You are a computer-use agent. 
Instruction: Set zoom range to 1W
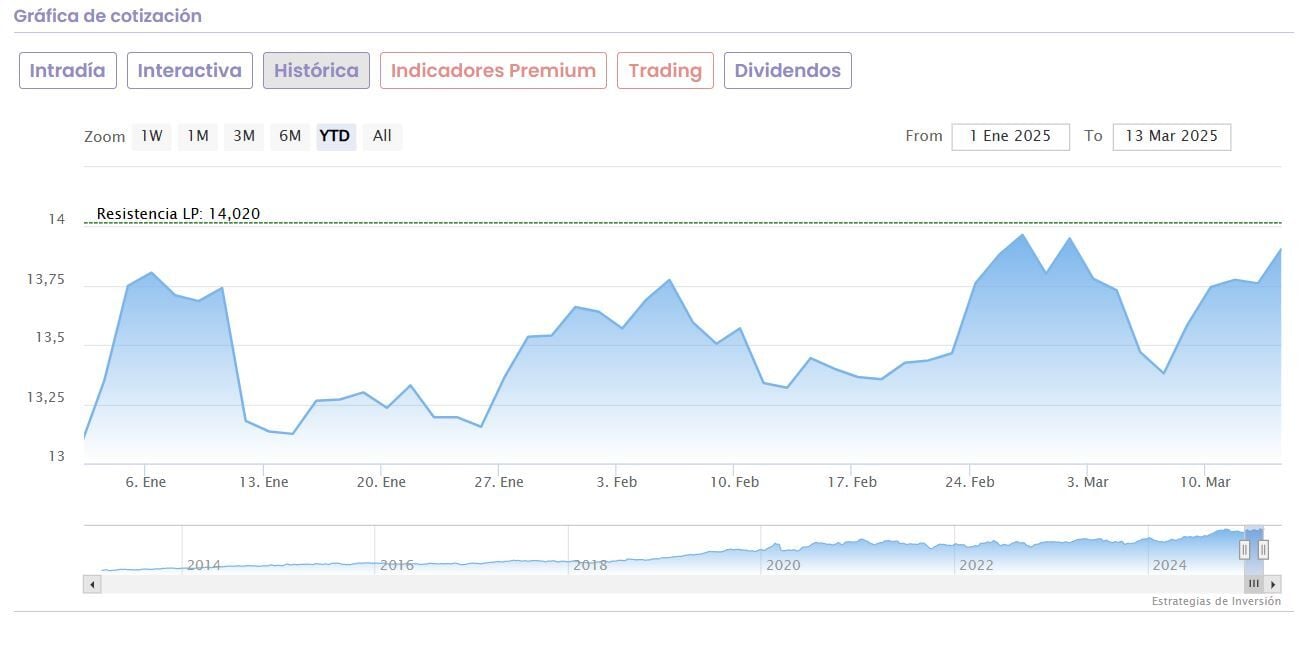click(x=151, y=136)
